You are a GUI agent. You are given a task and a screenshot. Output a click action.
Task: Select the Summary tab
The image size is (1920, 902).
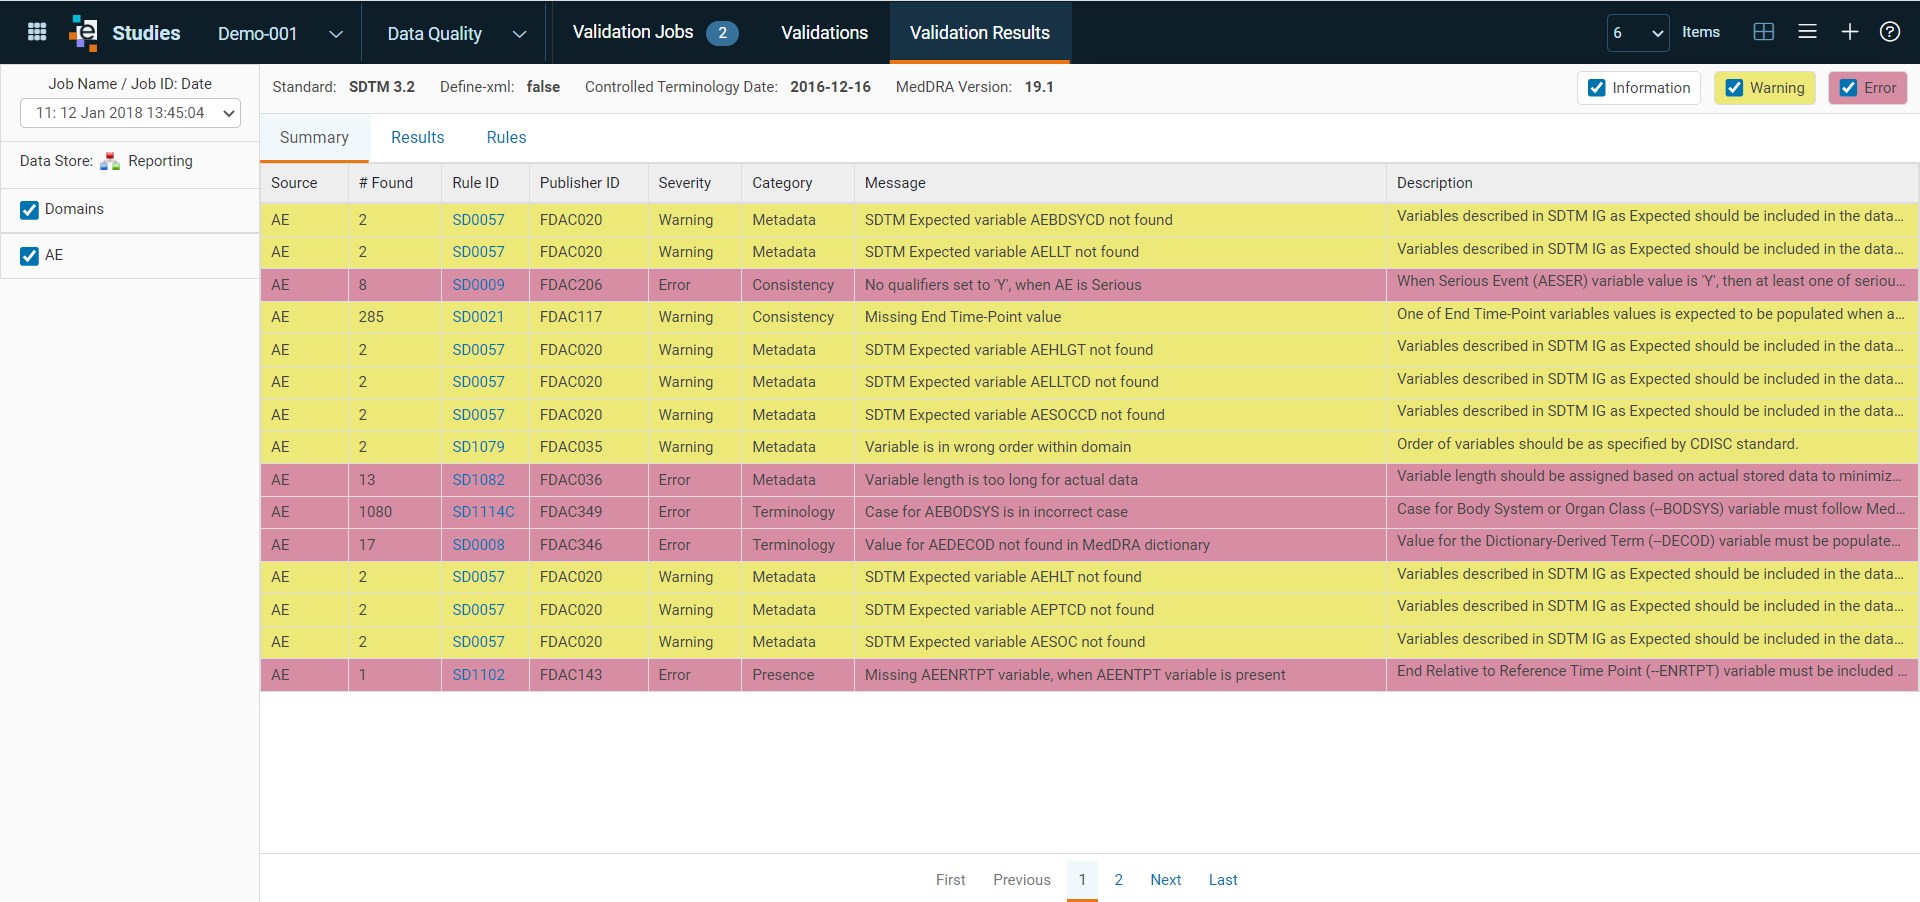pos(314,138)
